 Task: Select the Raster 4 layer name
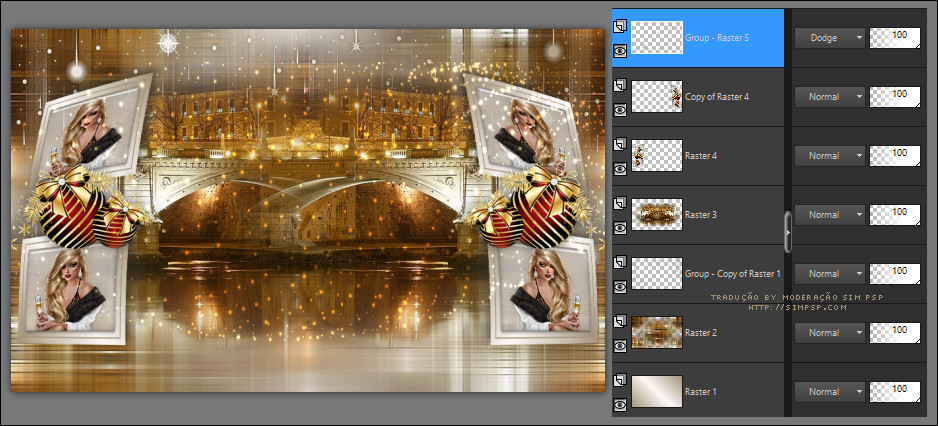(702, 156)
